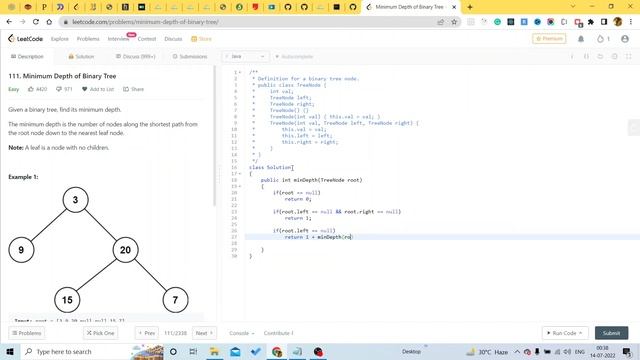Image resolution: width=640 pixels, height=360 pixels.
Task: Open the tab search chevron dropdown
Action: tap(573, 7)
